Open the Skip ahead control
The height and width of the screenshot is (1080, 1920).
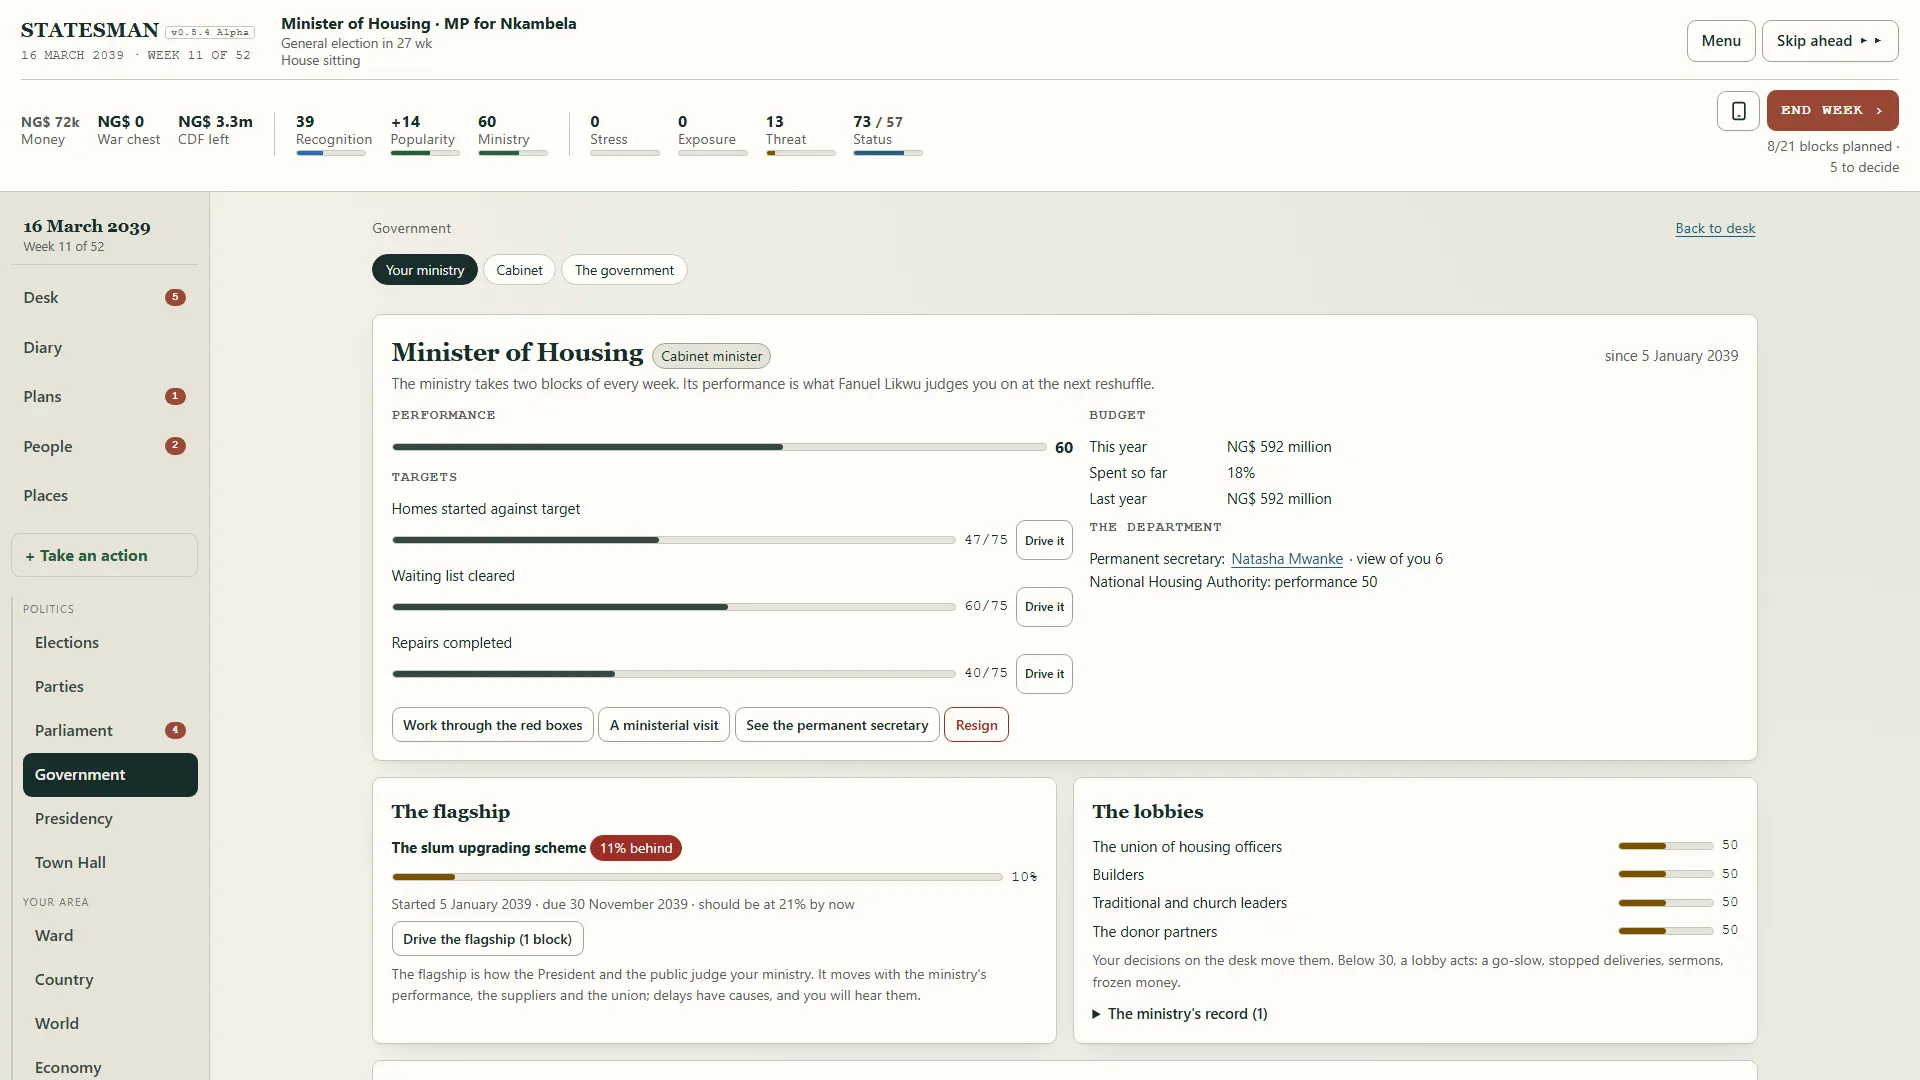pos(1829,41)
